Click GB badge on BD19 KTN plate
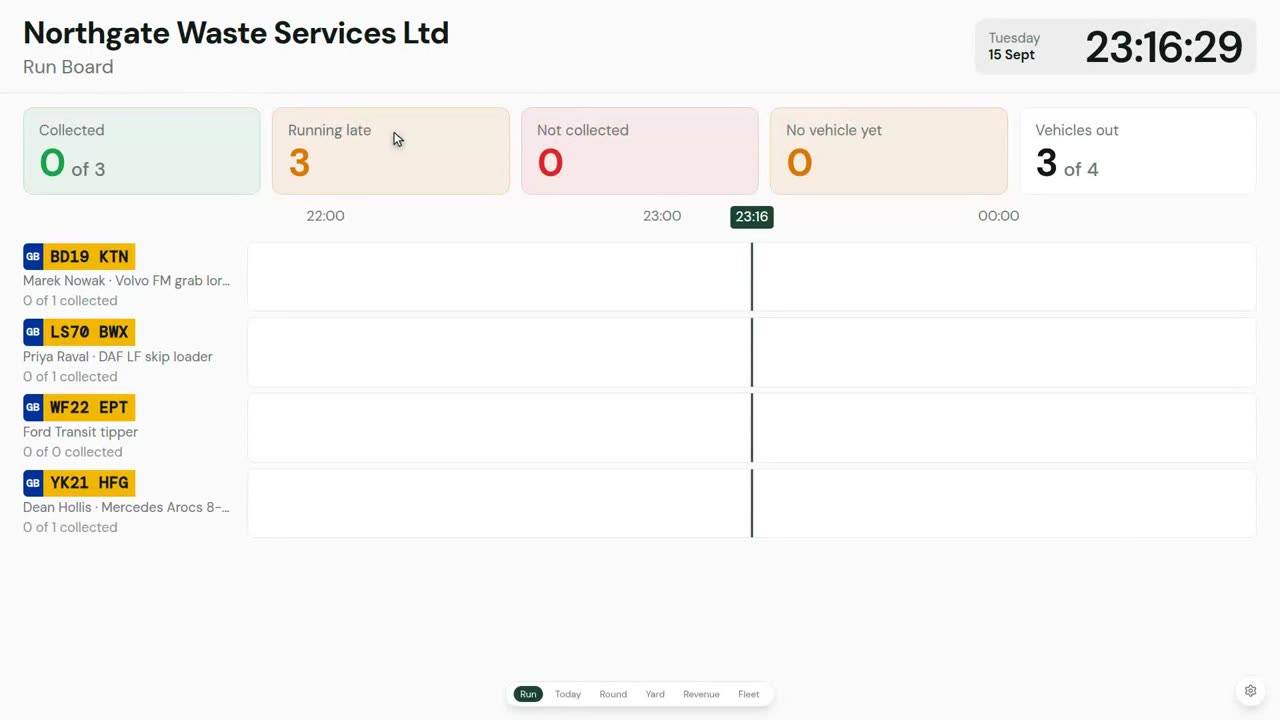This screenshot has width=1280, height=720. coord(33,257)
